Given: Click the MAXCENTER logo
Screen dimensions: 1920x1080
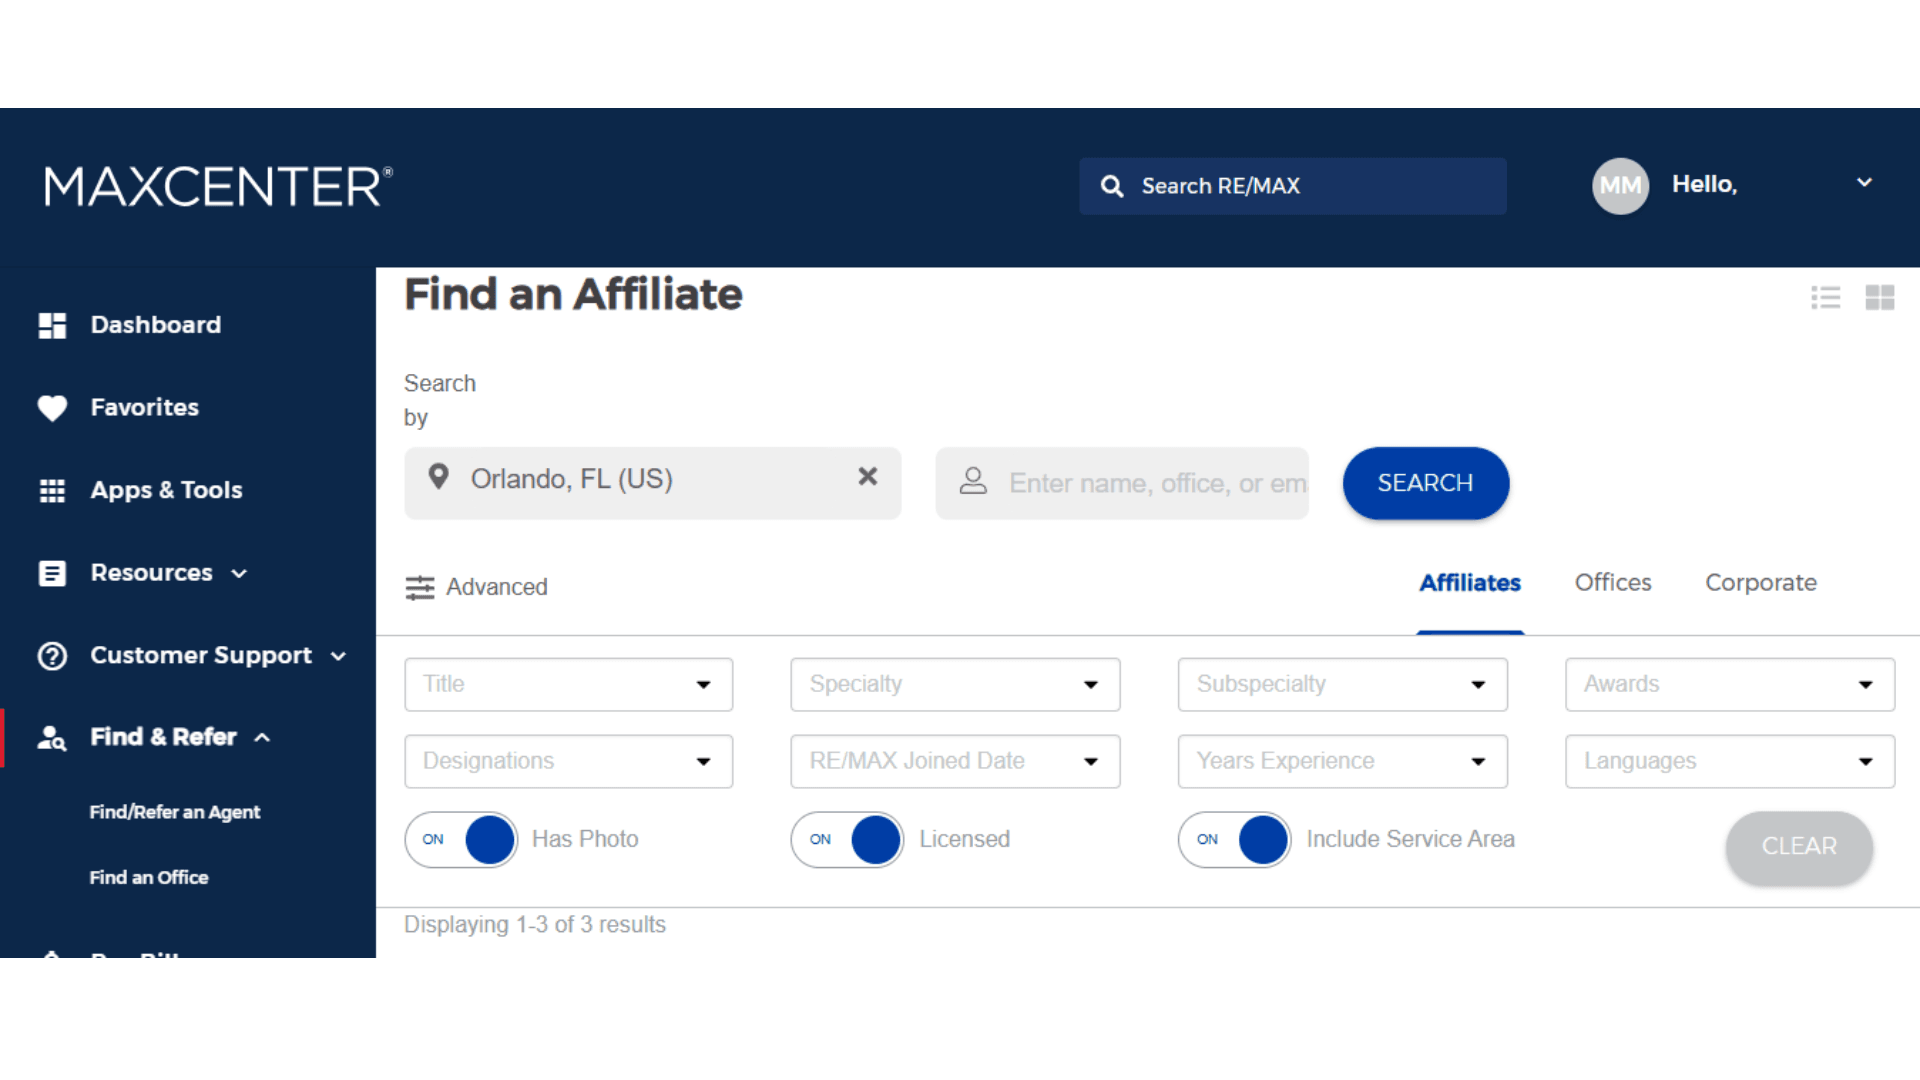Looking at the screenshot, I should coord(218,186).
